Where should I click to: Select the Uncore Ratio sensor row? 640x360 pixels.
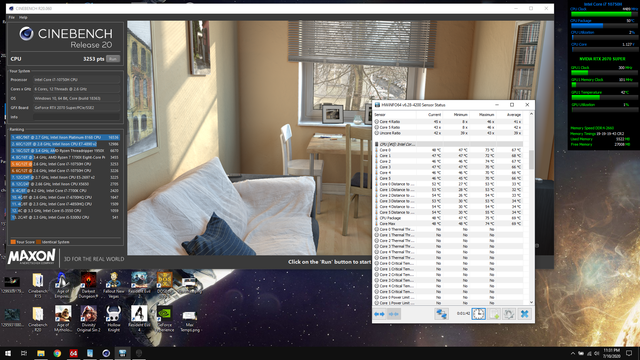click(448, 133)
